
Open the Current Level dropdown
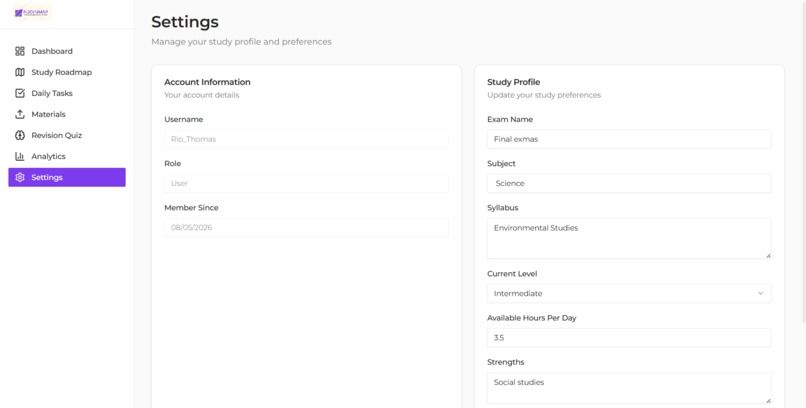pos(629,293)
